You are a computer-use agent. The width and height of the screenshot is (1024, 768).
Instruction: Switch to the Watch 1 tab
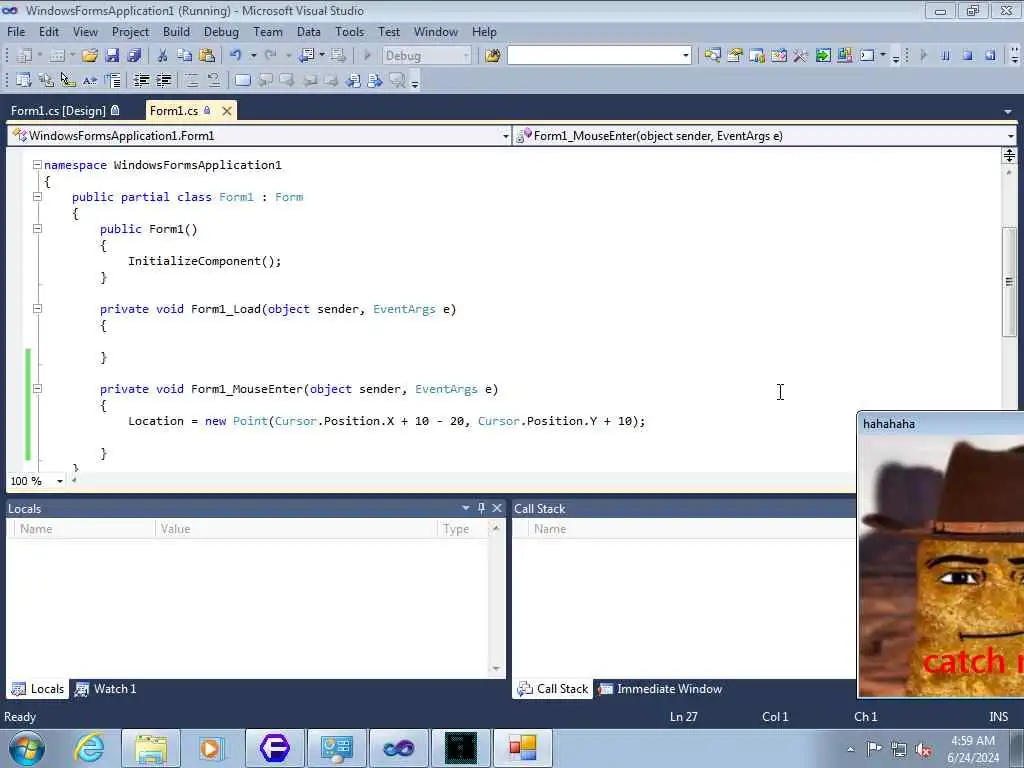click(106, 688)
